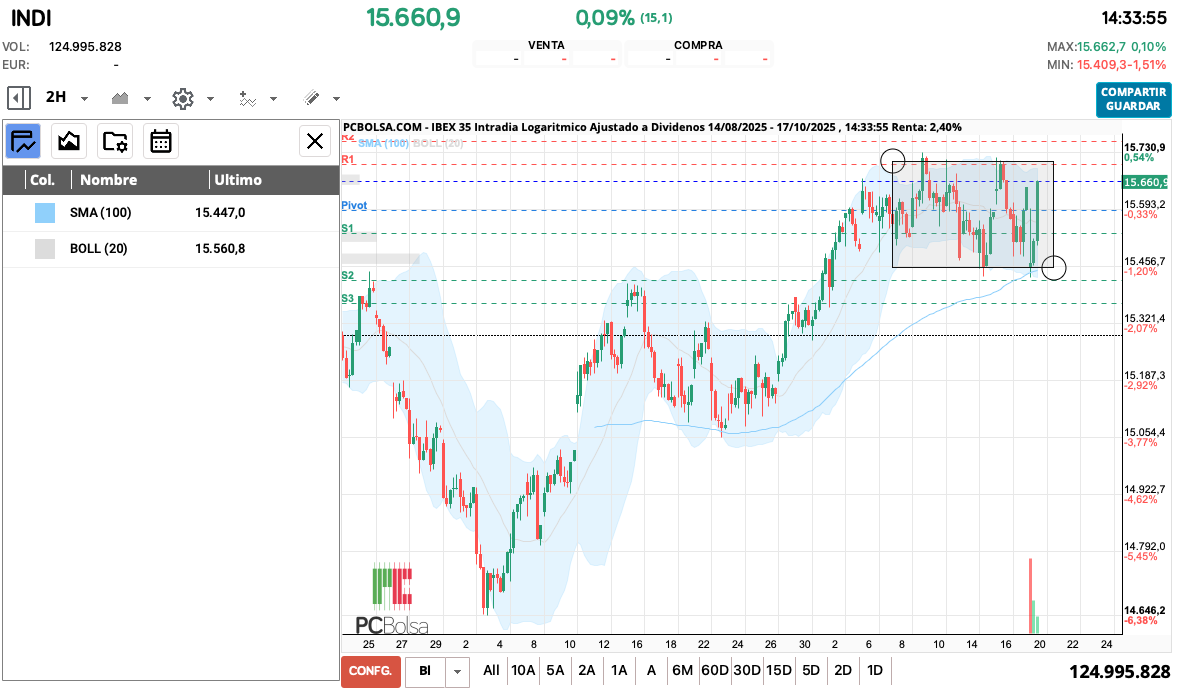Open the calendar panel icon
1187x693 pixels.
pos(161,141)
